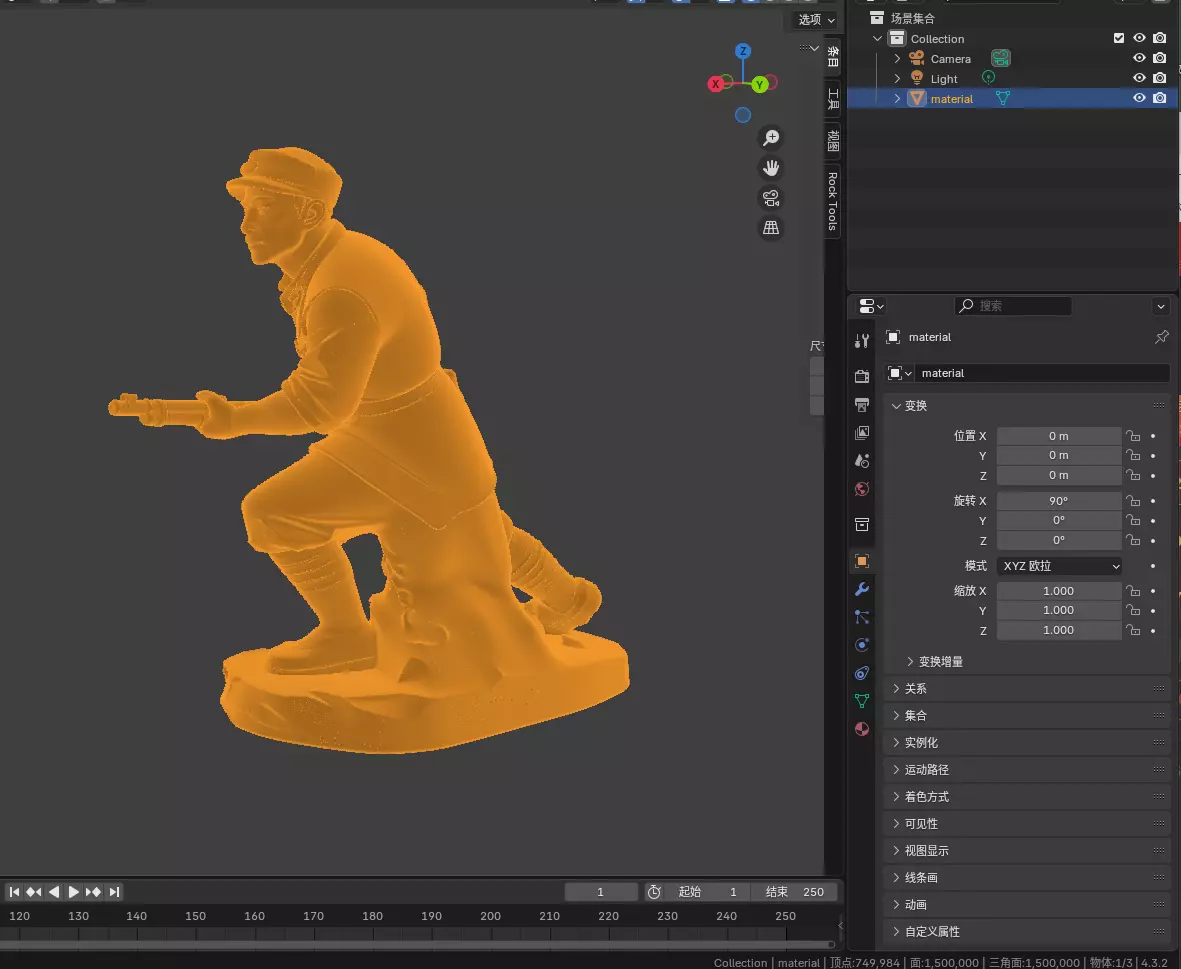The width and height of the screenshot is (1181, 969).
Task: Click the material mesh data icon in outliner
Action: (x=1002, y=98)
